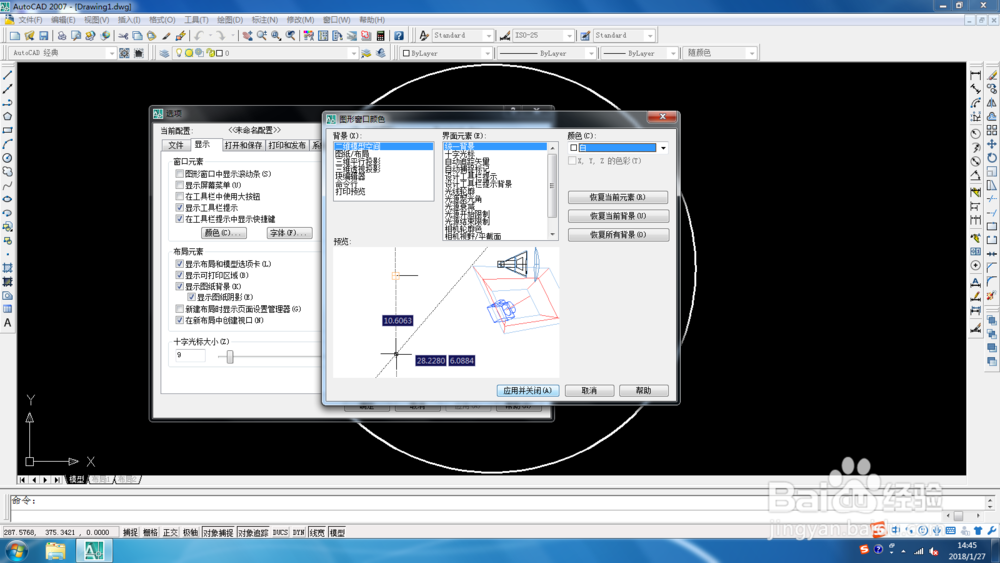Image resolution: width=1000 pixels, height=563 pixels.
Task: Select the Rectangle tool in Draw toolbar
Action: pyautogui.click(x=8, y=130)
